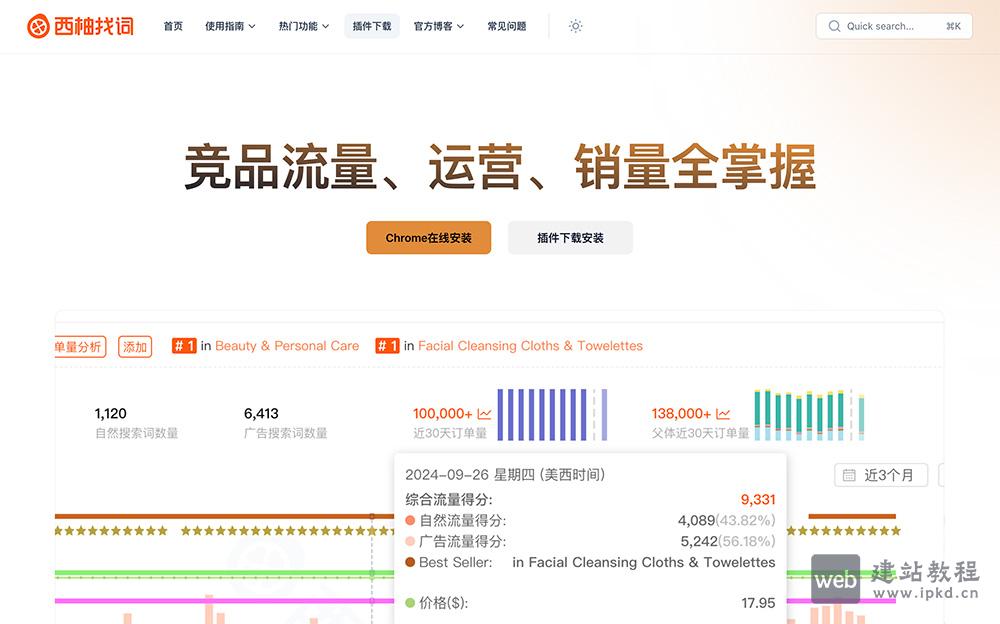Click the 西柚找词 logo

[80, 26]
